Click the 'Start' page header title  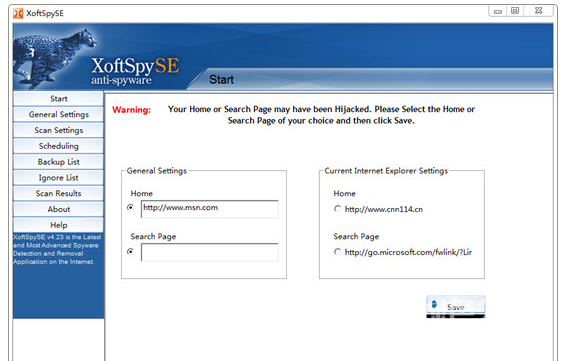tap(222, 79)
